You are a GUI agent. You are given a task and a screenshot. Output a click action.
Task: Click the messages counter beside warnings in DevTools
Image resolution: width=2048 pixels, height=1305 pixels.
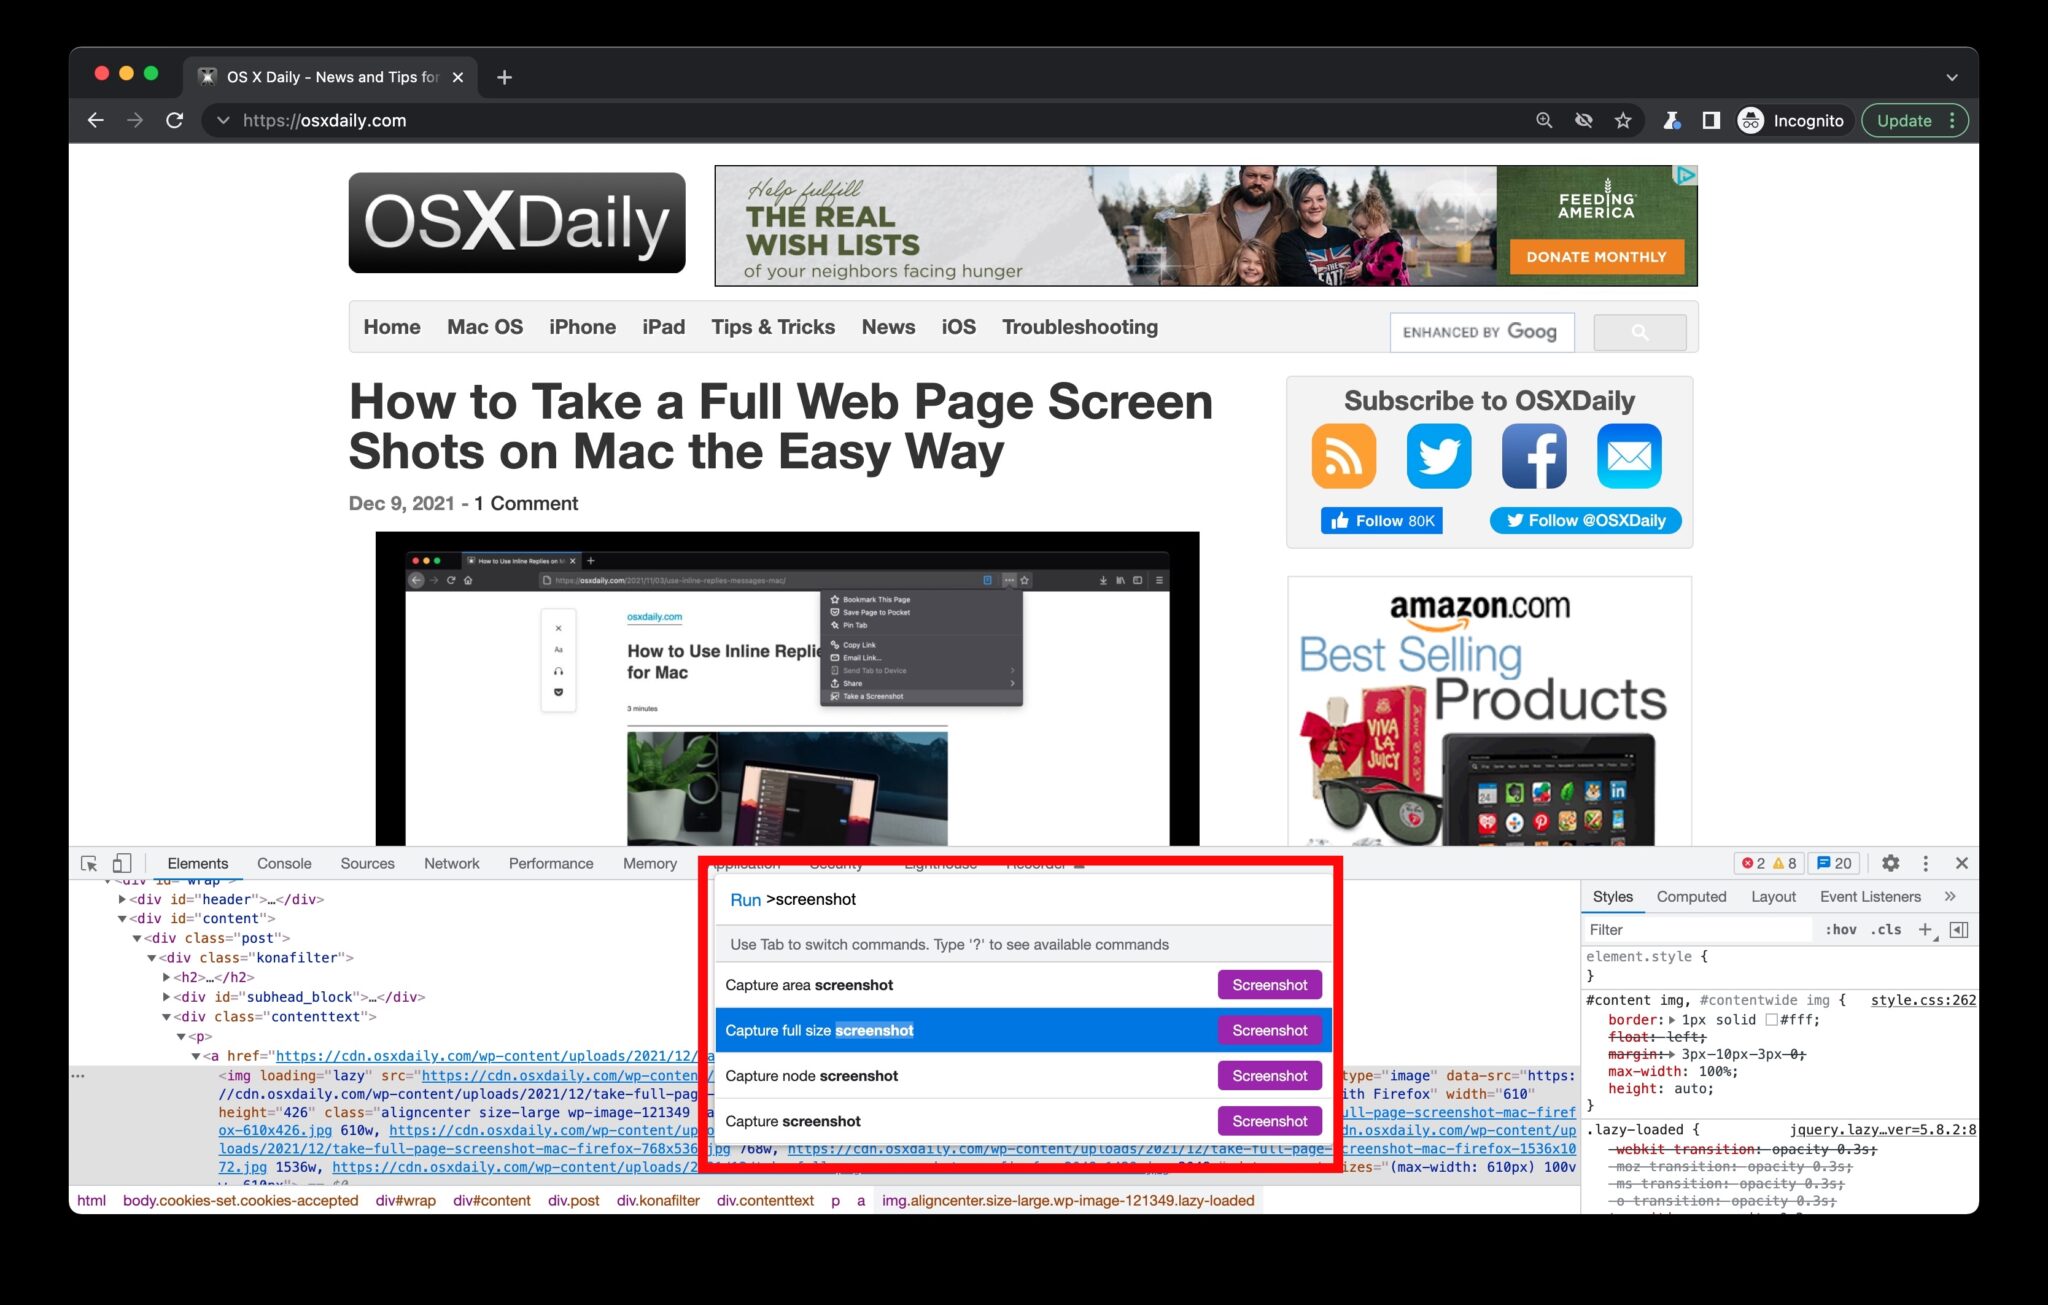[x=1834, y=862]
